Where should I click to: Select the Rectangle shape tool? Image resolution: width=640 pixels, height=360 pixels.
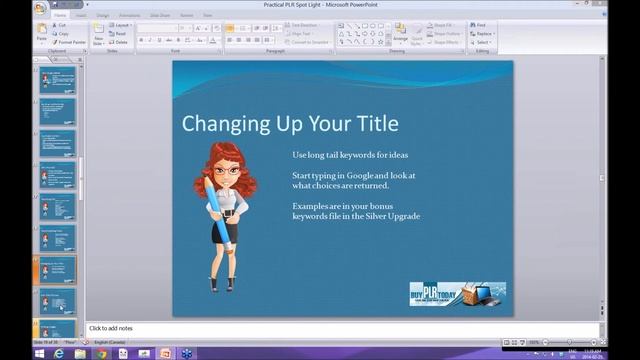364,26
